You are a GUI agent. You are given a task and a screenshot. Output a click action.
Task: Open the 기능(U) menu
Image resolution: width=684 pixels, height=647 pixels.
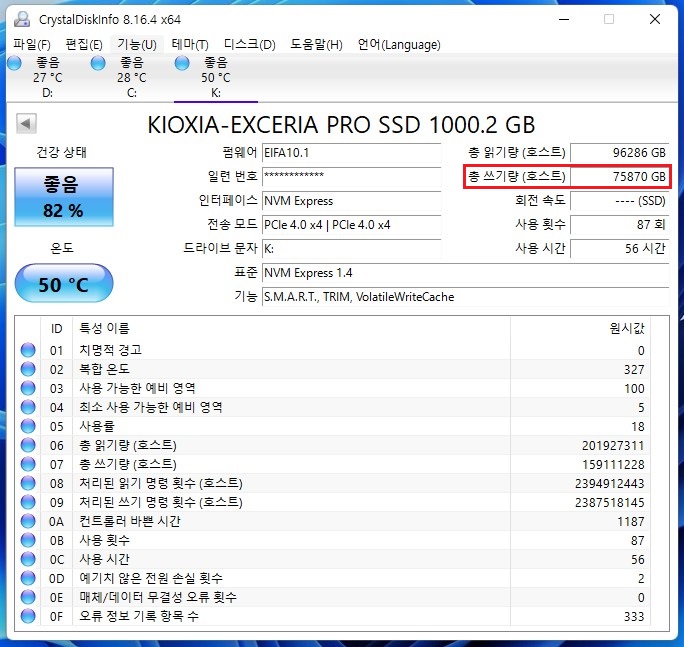pyautogui.click(x=137, y=45)
